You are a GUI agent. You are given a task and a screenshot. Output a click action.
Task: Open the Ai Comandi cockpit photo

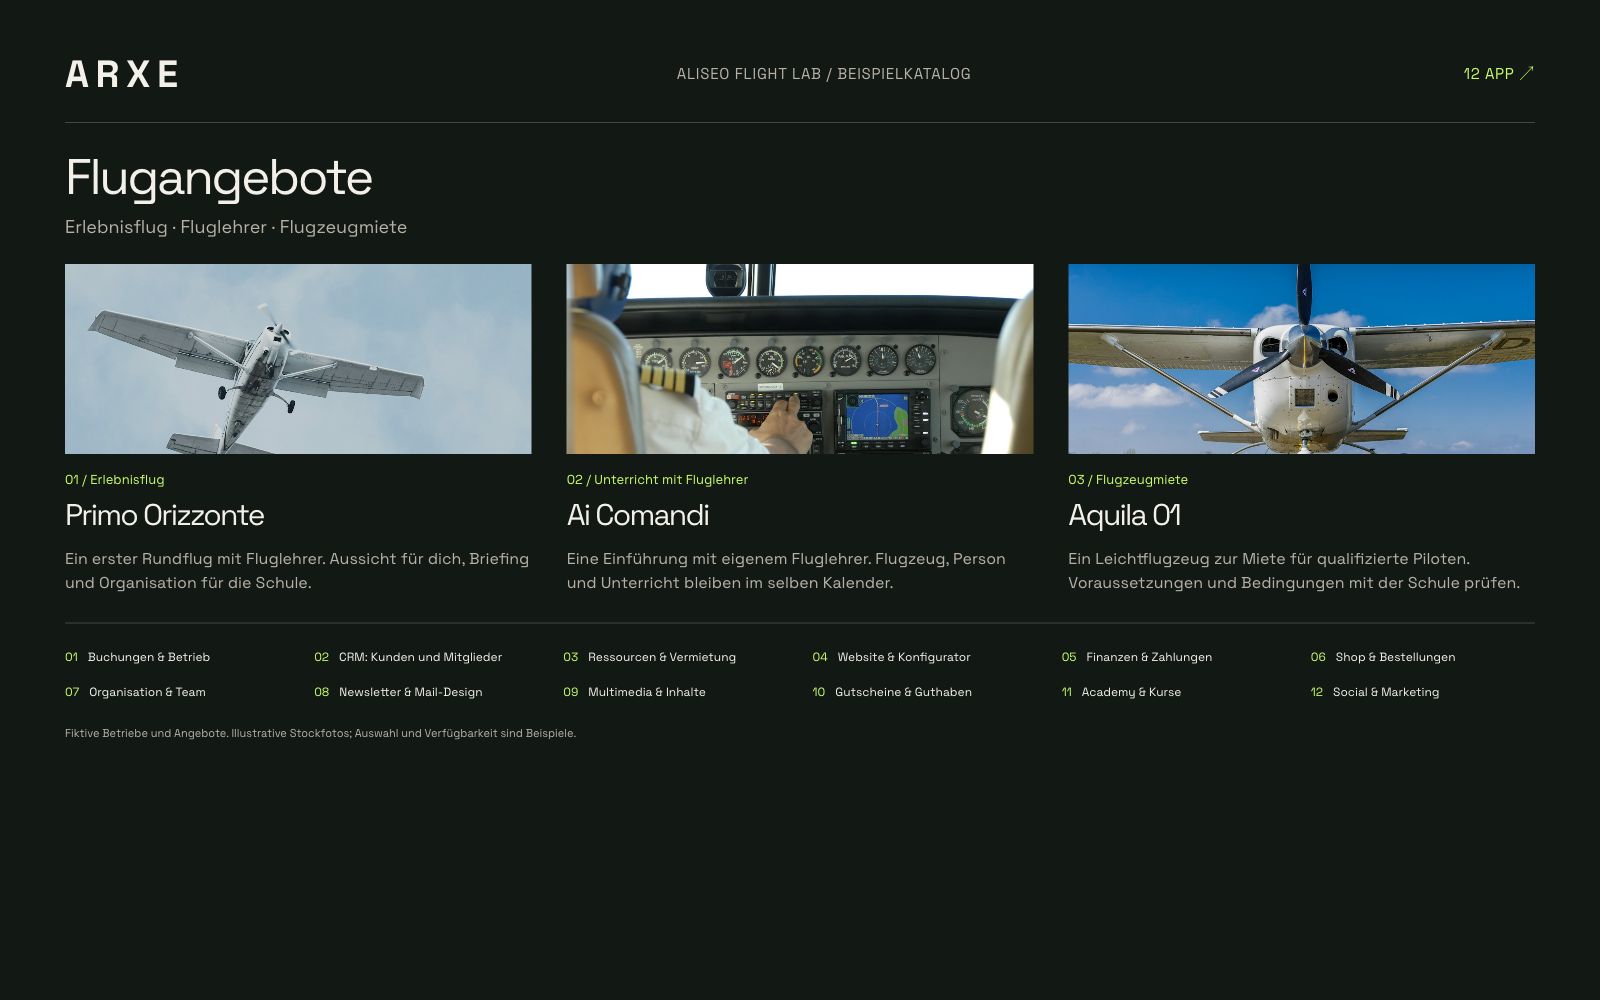[x=800, y=359]
